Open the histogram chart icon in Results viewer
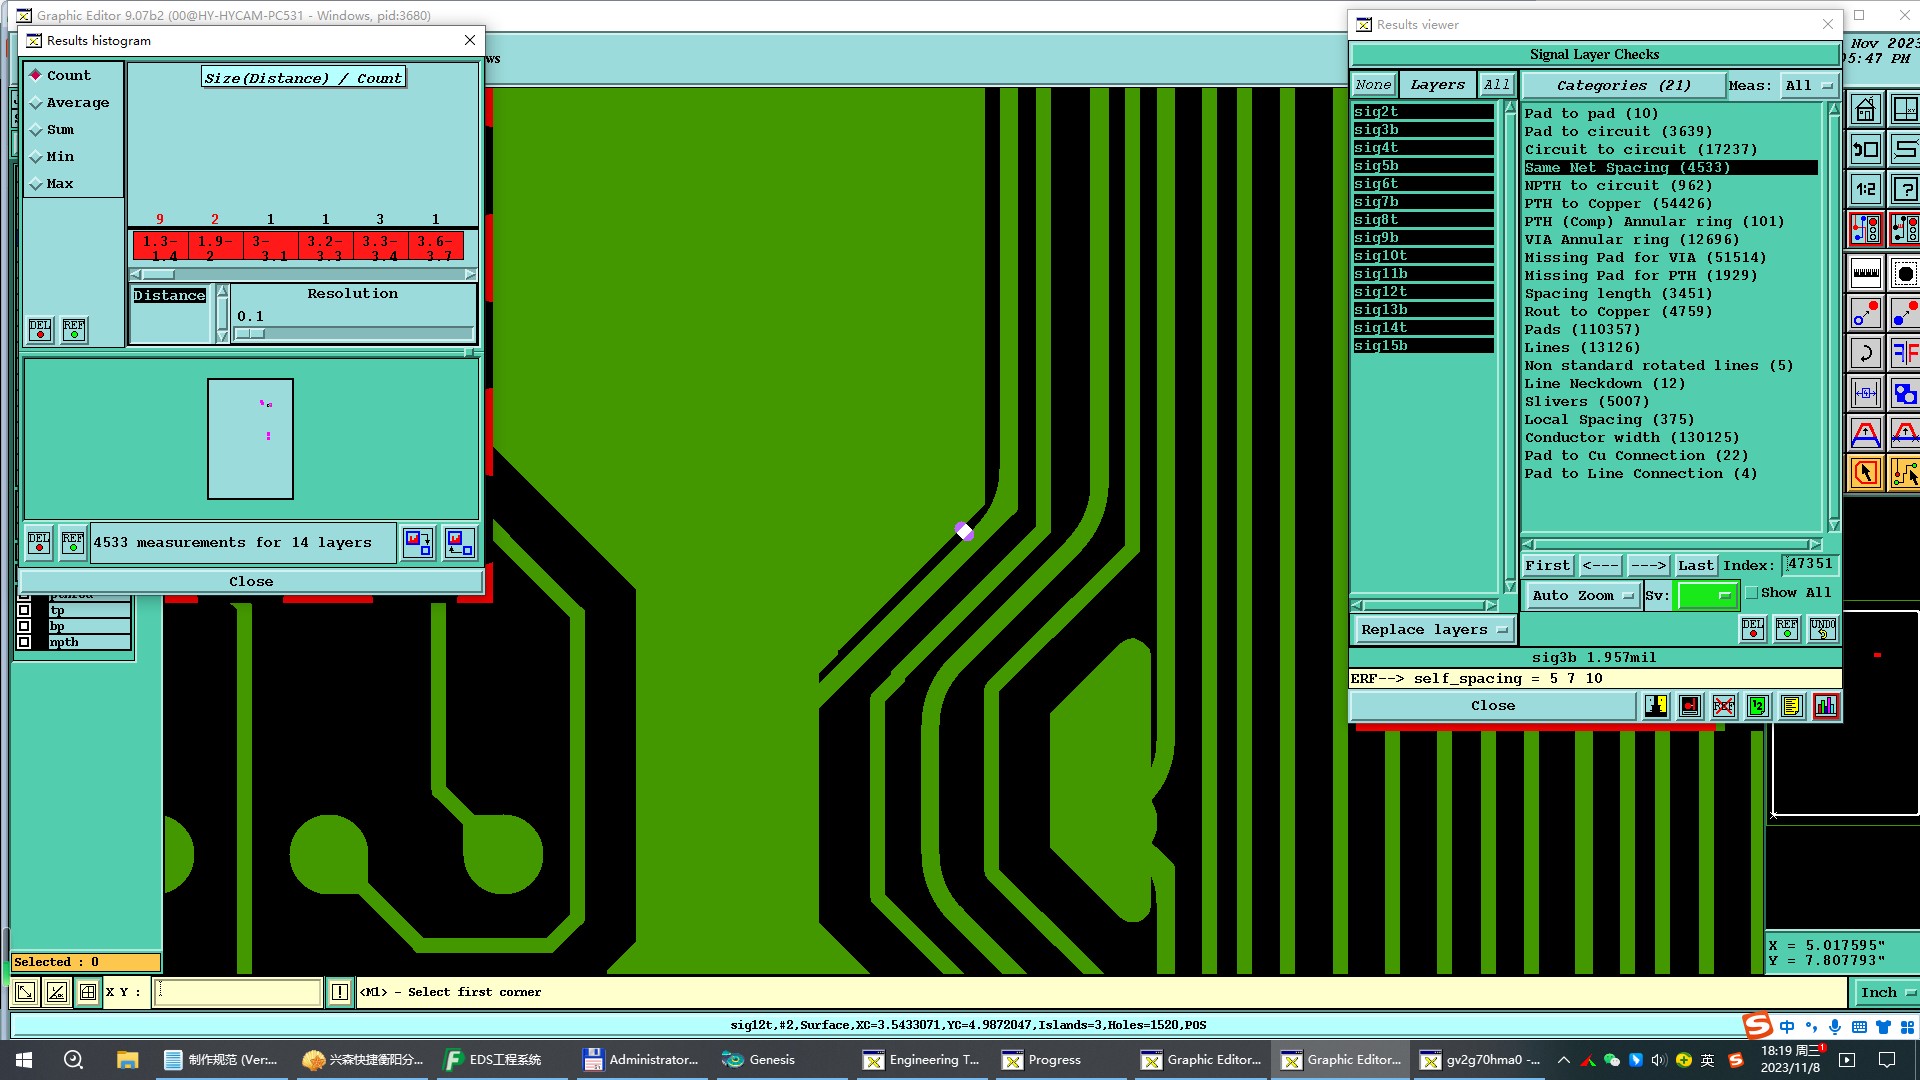This screenshot has width=1920, height=1080. (x=1825, y=706)
